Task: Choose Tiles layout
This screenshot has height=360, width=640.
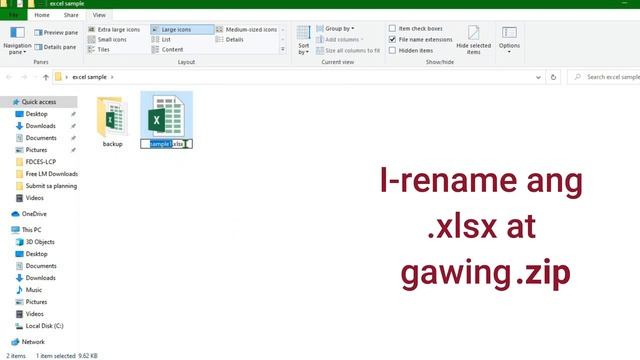Action: tap(99, 49)
